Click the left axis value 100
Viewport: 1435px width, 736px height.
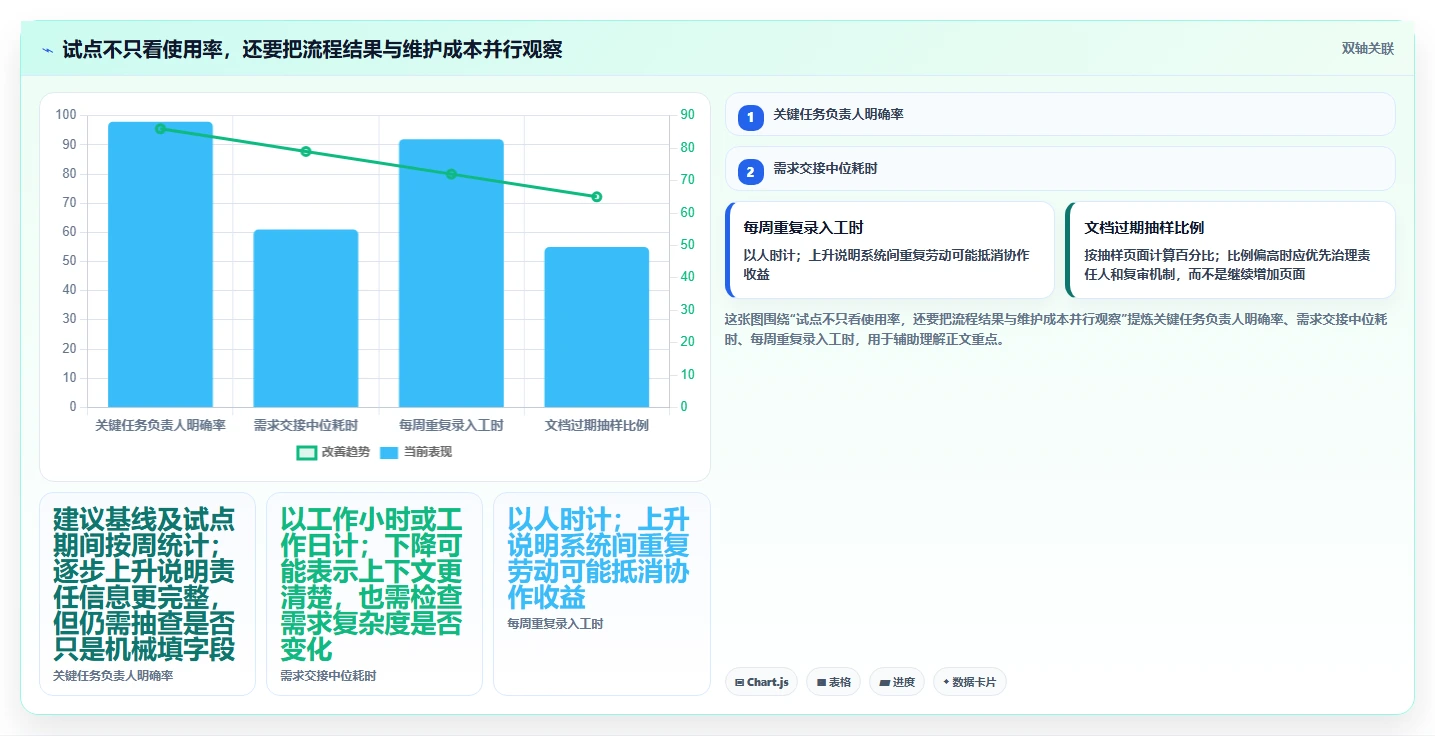pos(66,115)
